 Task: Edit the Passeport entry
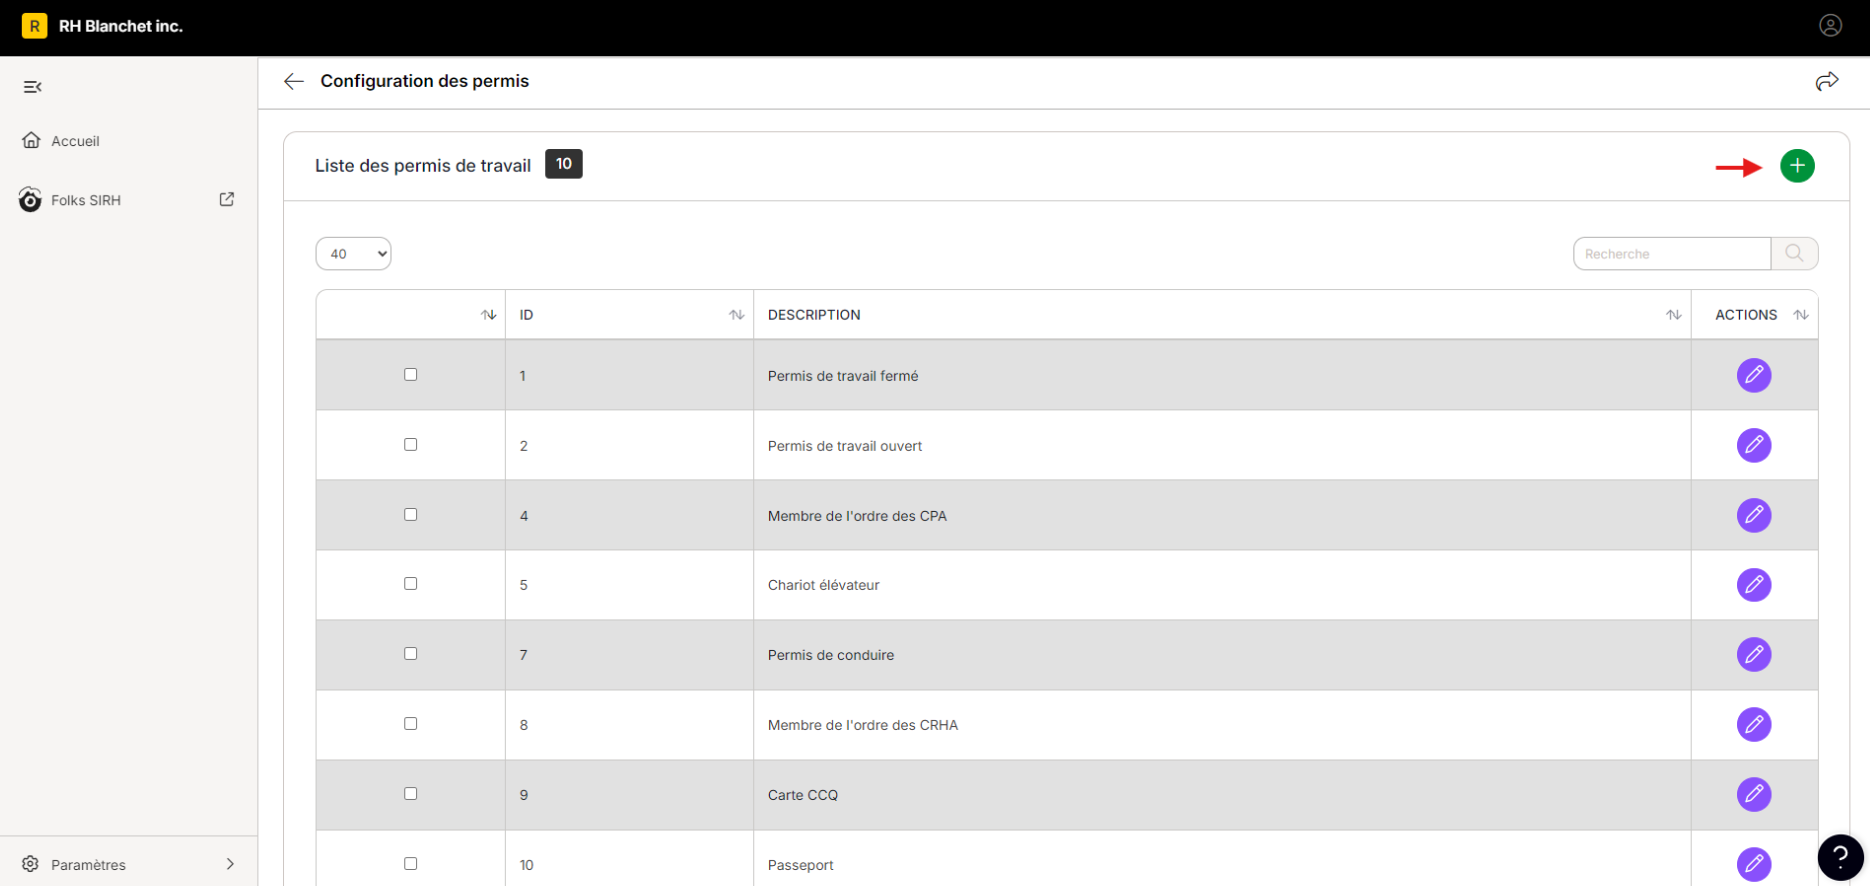[x=1754, y=864]
